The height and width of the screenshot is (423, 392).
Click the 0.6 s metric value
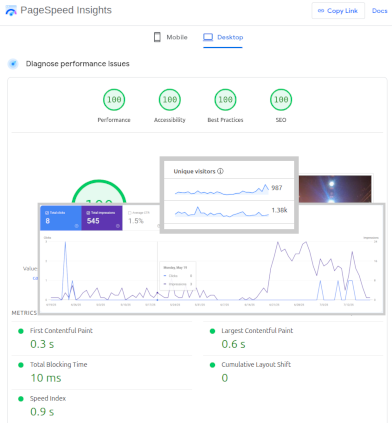[233, 344]
